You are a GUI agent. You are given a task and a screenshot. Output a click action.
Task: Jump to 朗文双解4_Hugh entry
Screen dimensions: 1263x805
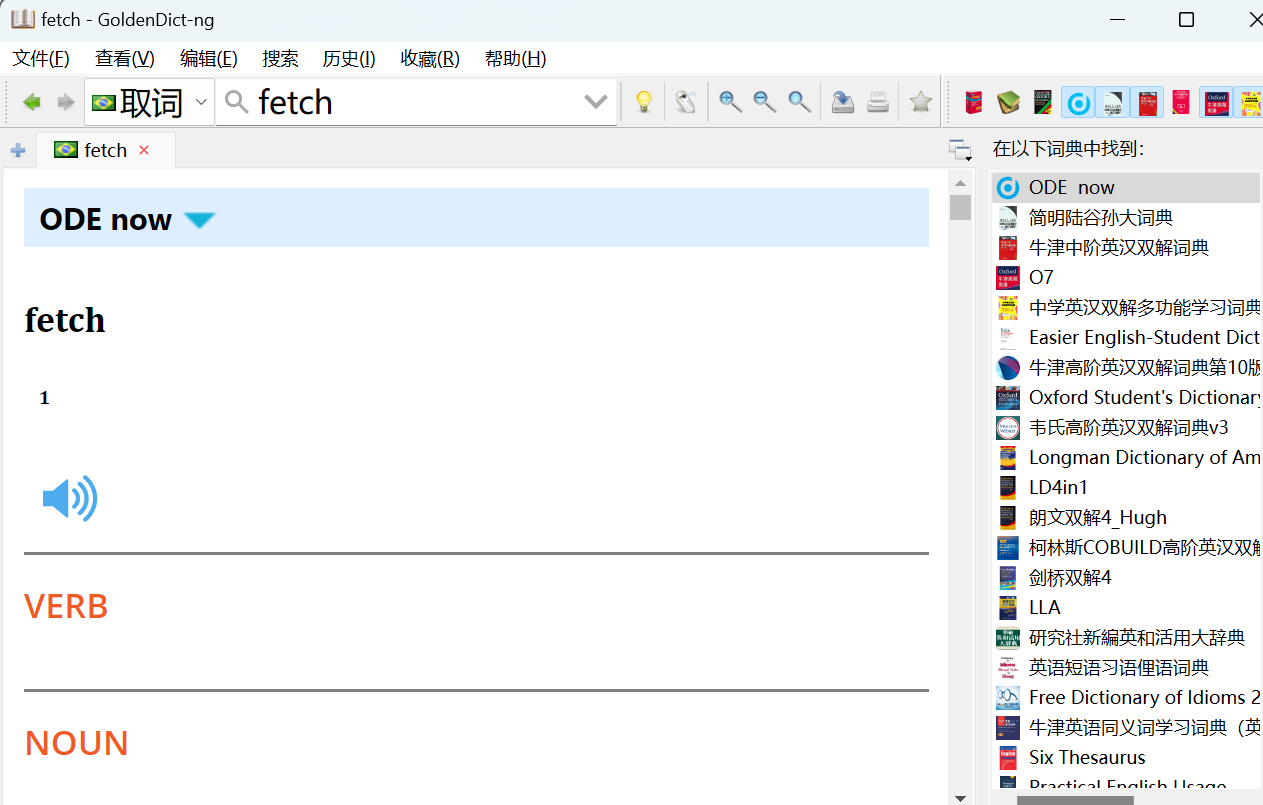(x=1126, y=517)
